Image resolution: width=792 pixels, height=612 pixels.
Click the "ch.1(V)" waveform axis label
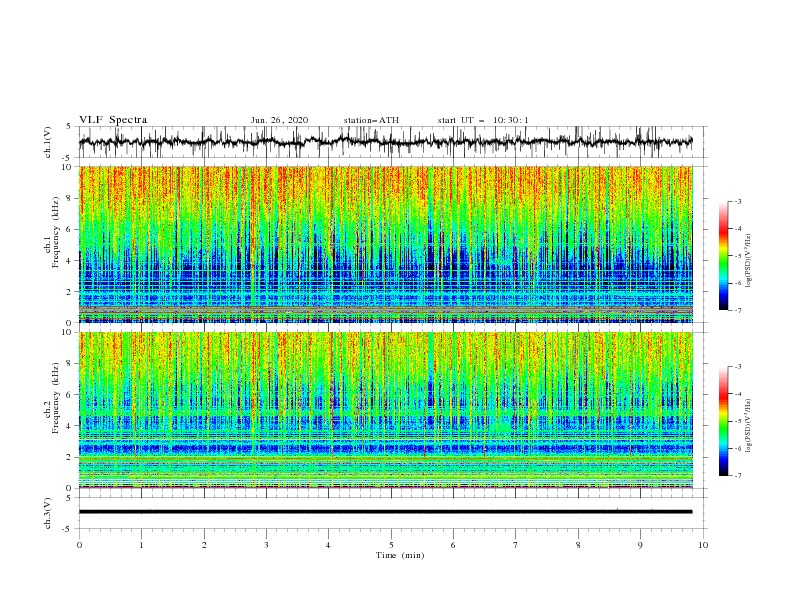coord(48,142)
